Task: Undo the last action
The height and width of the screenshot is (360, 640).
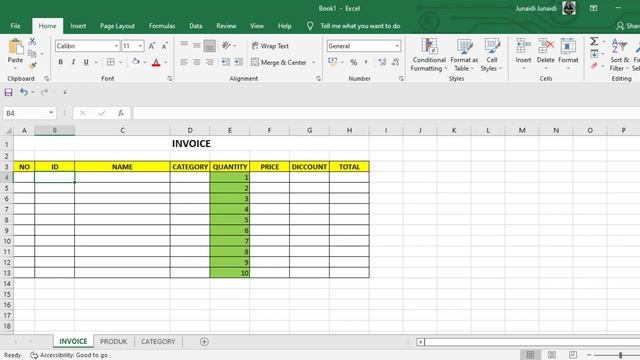Action: pos(24,92)
